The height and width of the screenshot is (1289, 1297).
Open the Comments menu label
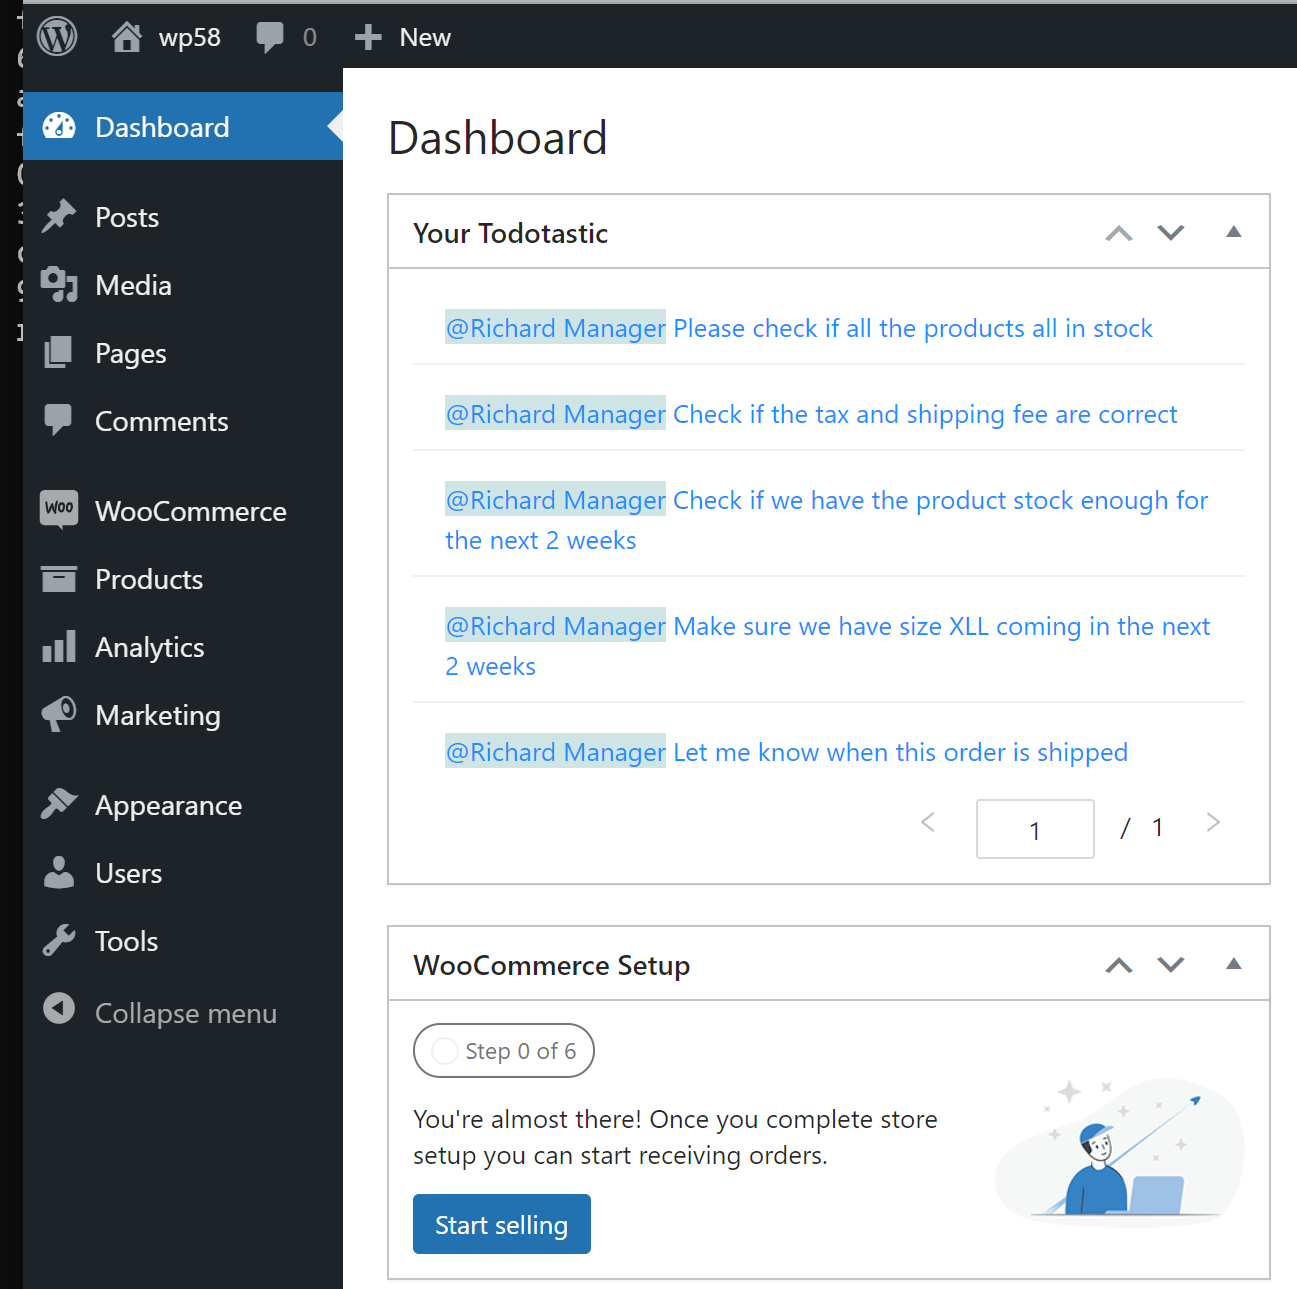coord(162,421)
